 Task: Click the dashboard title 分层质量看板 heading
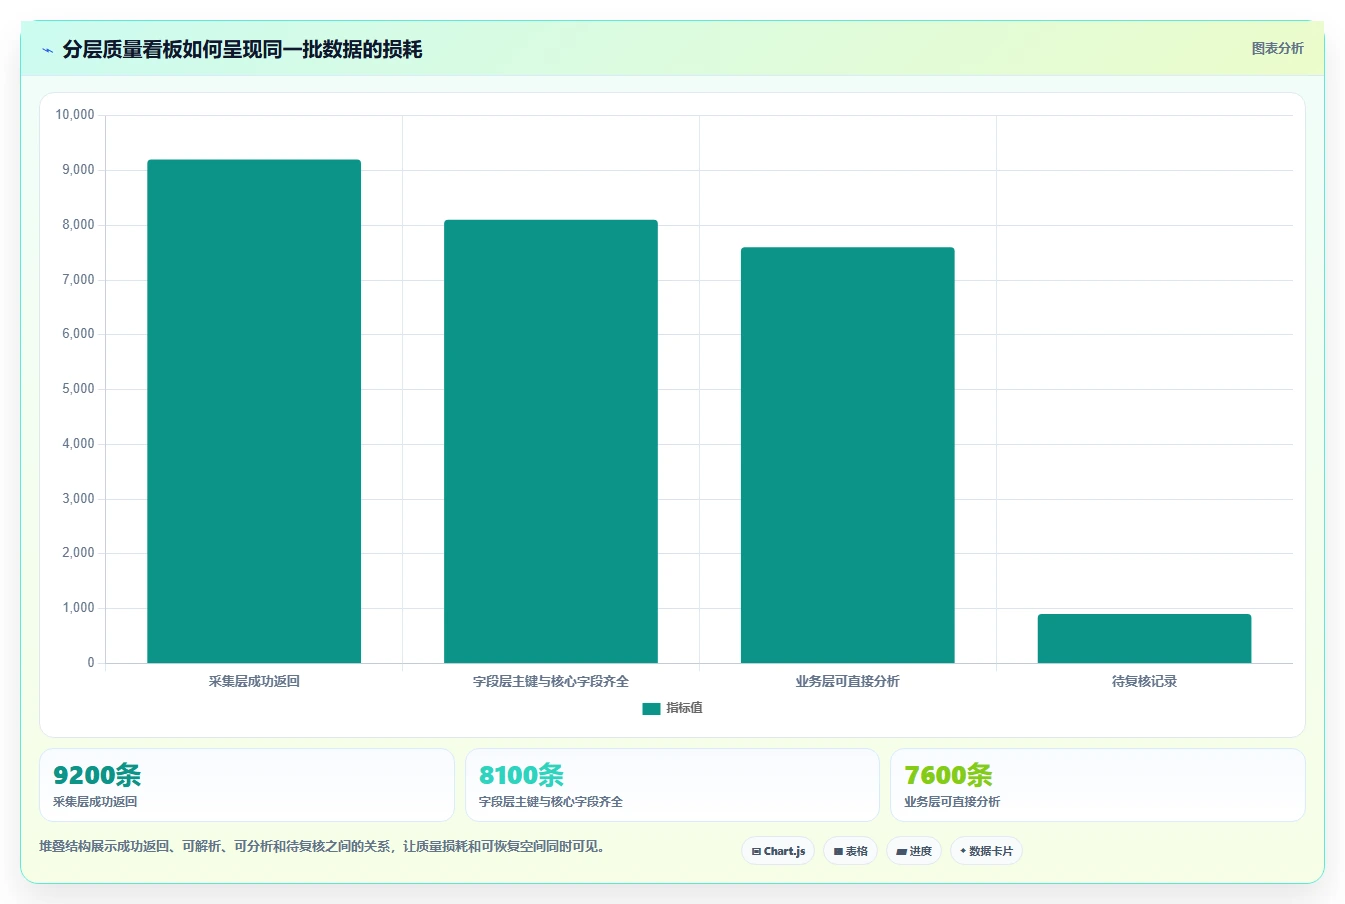pyautogui.click(x=242, y=49)
